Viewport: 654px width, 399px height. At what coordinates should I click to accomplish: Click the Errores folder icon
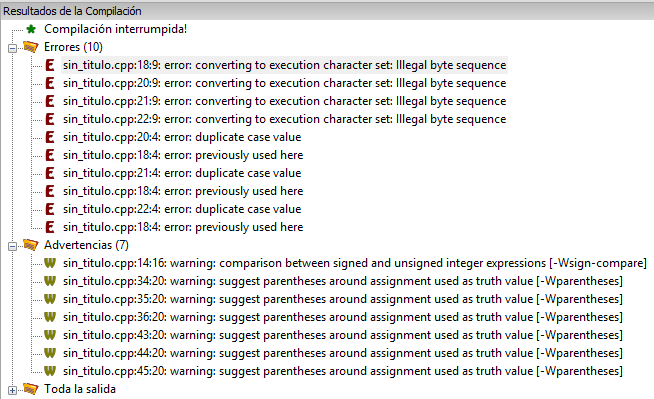pyautogui.click(x=31, y=47)
